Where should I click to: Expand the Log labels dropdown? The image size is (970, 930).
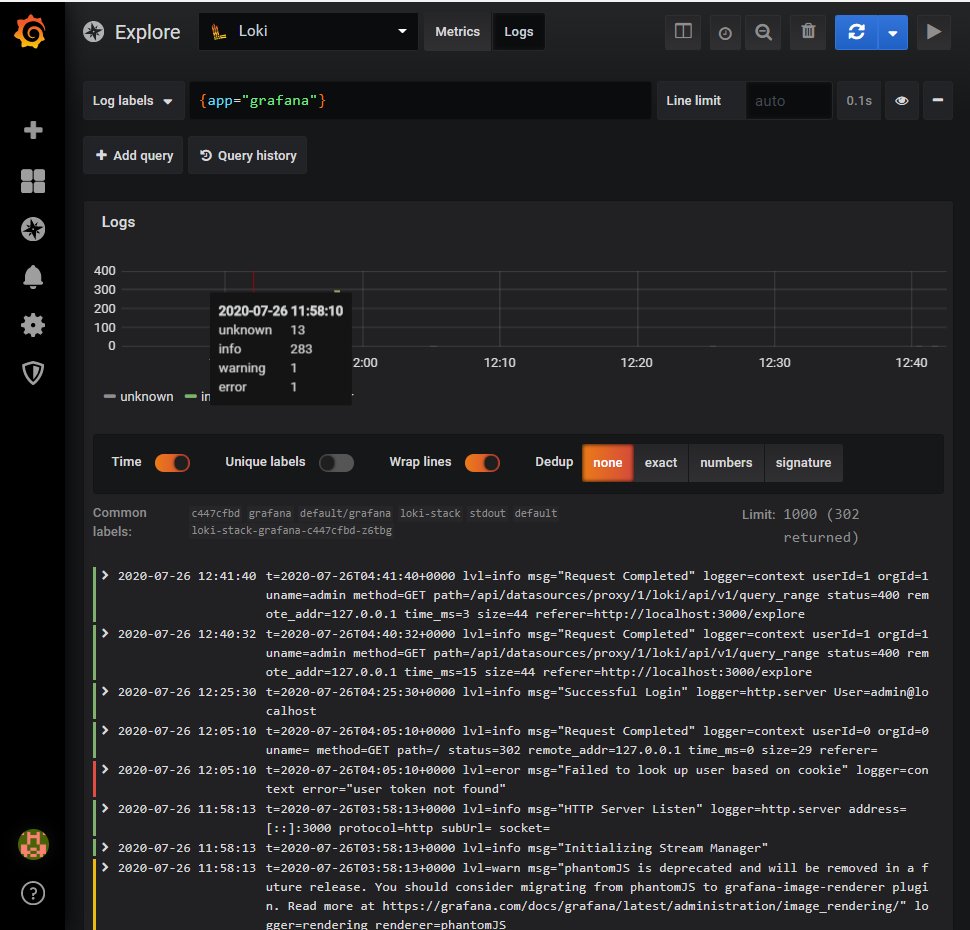click(x=133, y=101)
